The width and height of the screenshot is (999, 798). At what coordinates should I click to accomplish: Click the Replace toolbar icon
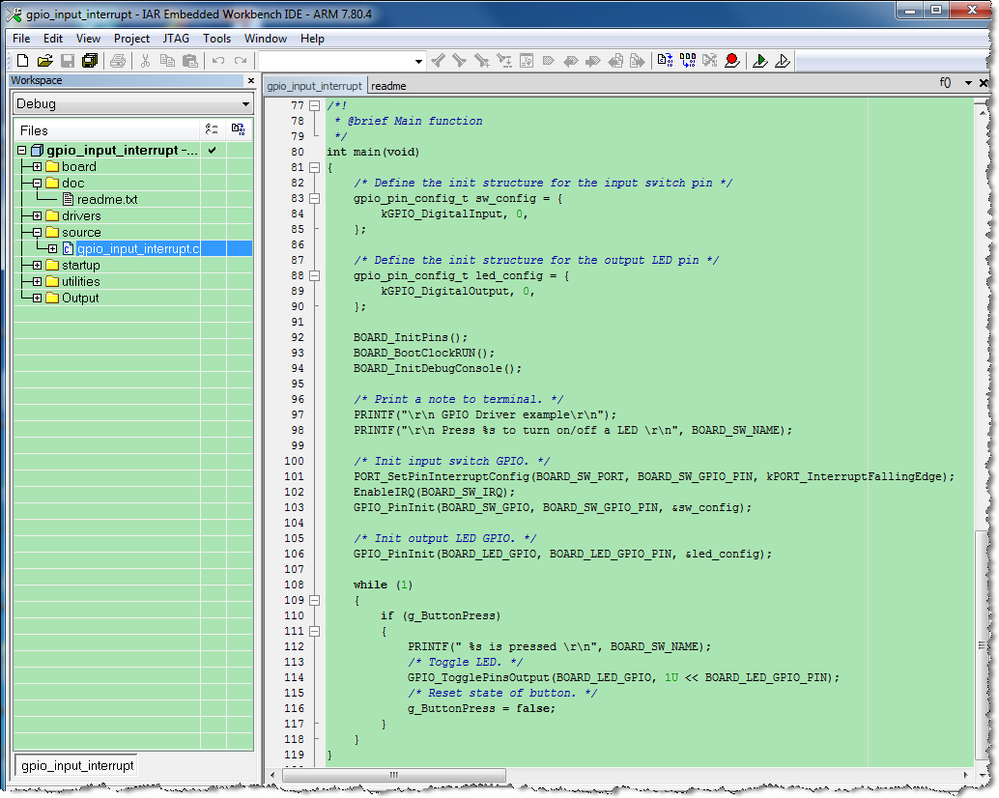504,61
